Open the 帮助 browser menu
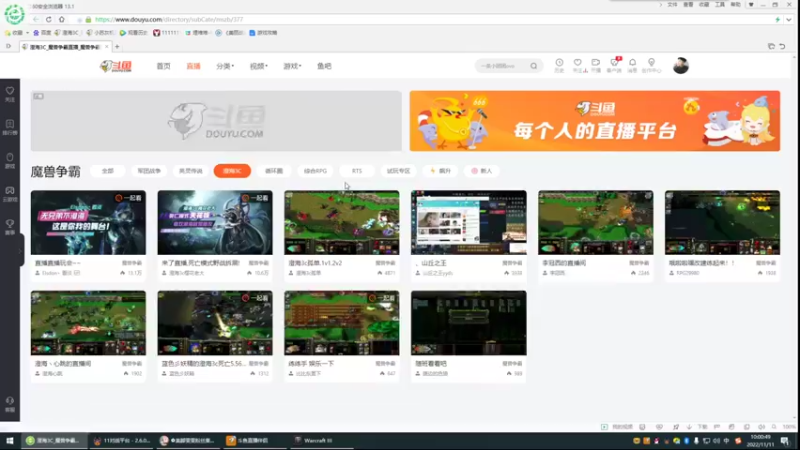This screenshot has width=800, height=450. pos(736,5)
